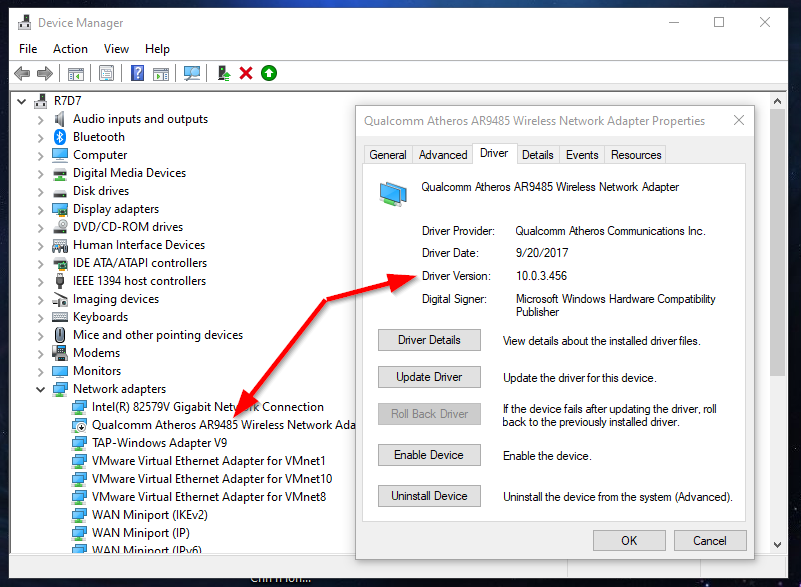
Task: Select VMware Virtual Ethernet Adapter for VMnet8
Action: (x=208, y=497)
